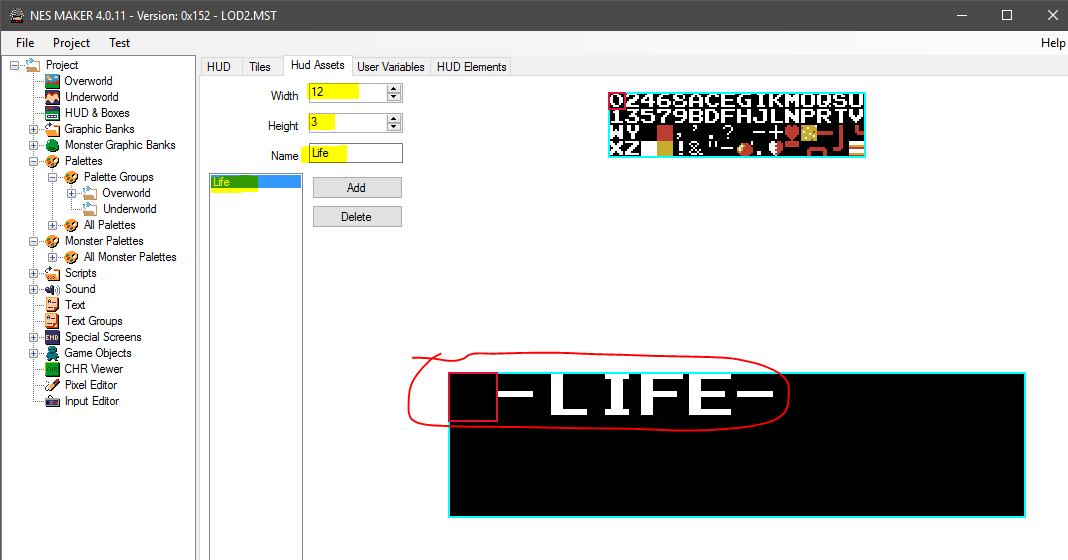1068x560 pixels.
Task: Click the Monster Palettes icon
Action: (x=52, y=241)
